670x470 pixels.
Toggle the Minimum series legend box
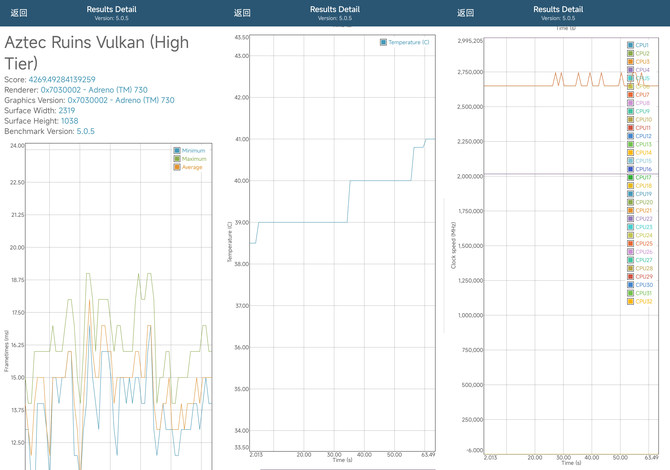pos(177,151)
